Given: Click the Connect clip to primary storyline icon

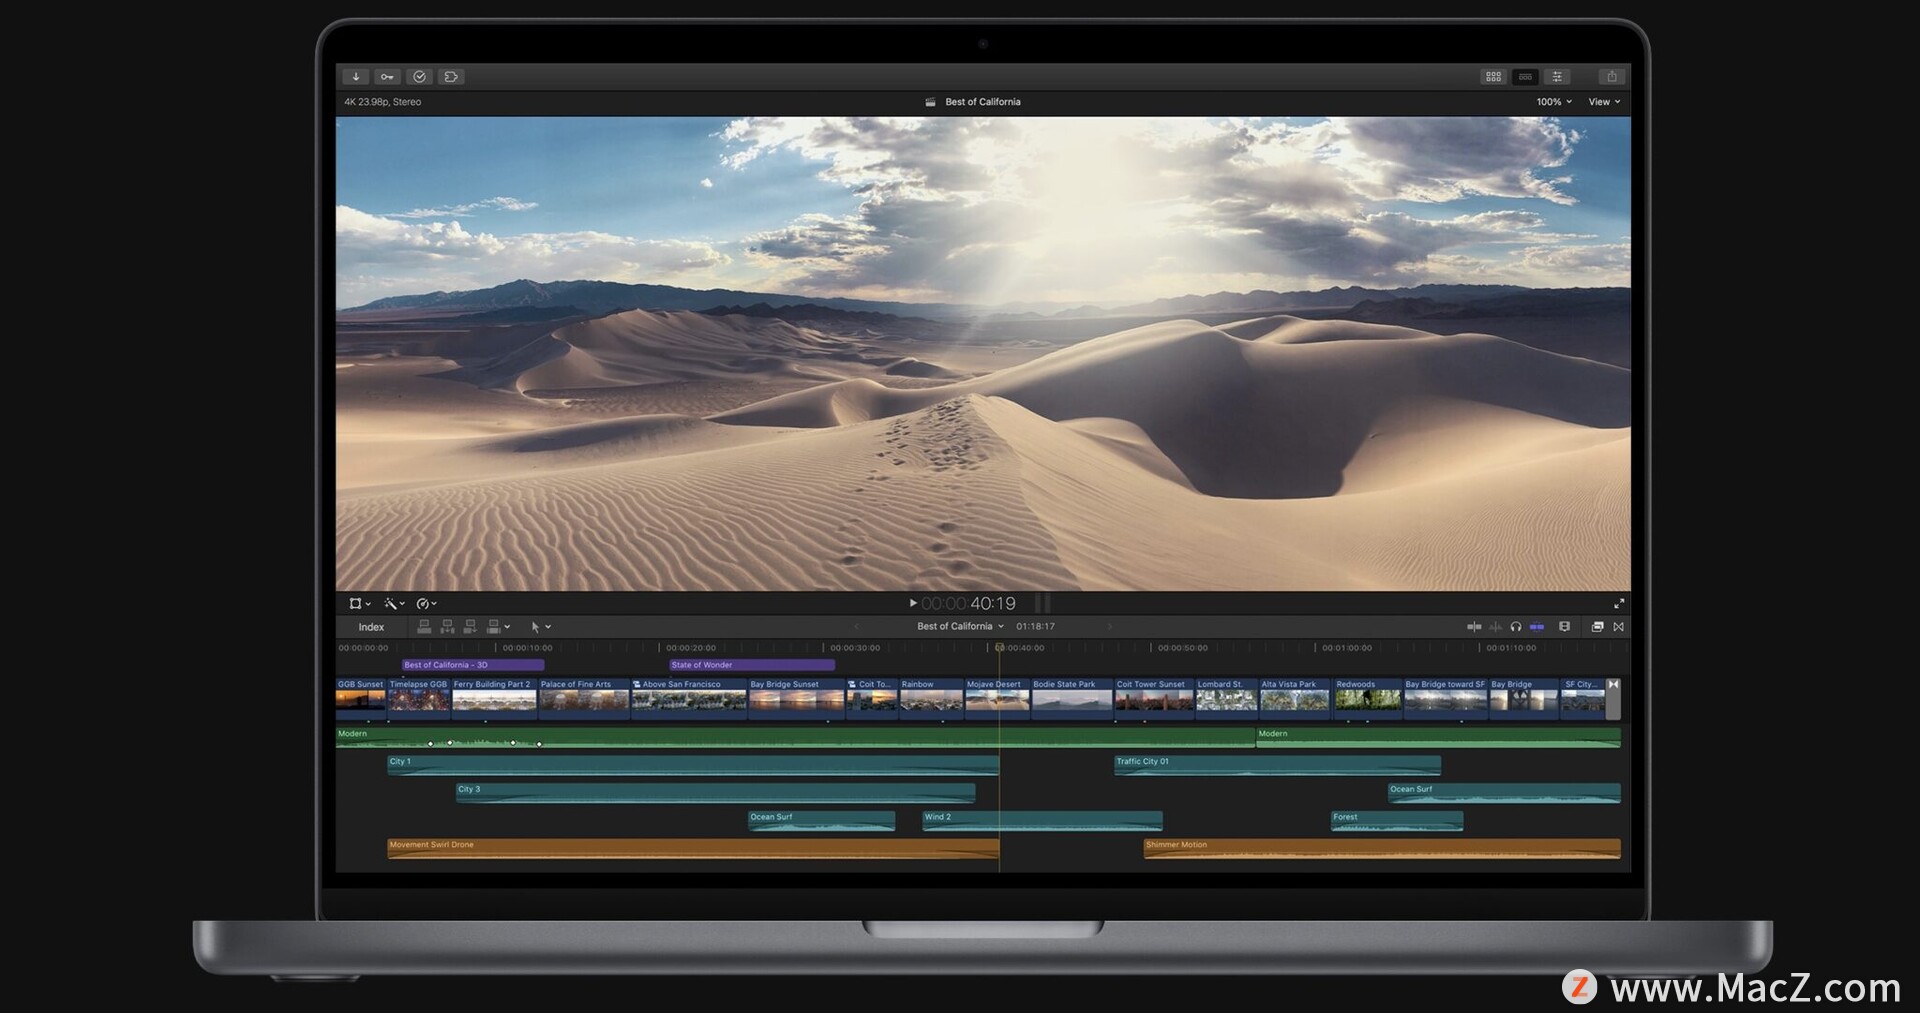Looking at the screenshot, I should click(x=424, y=627).
